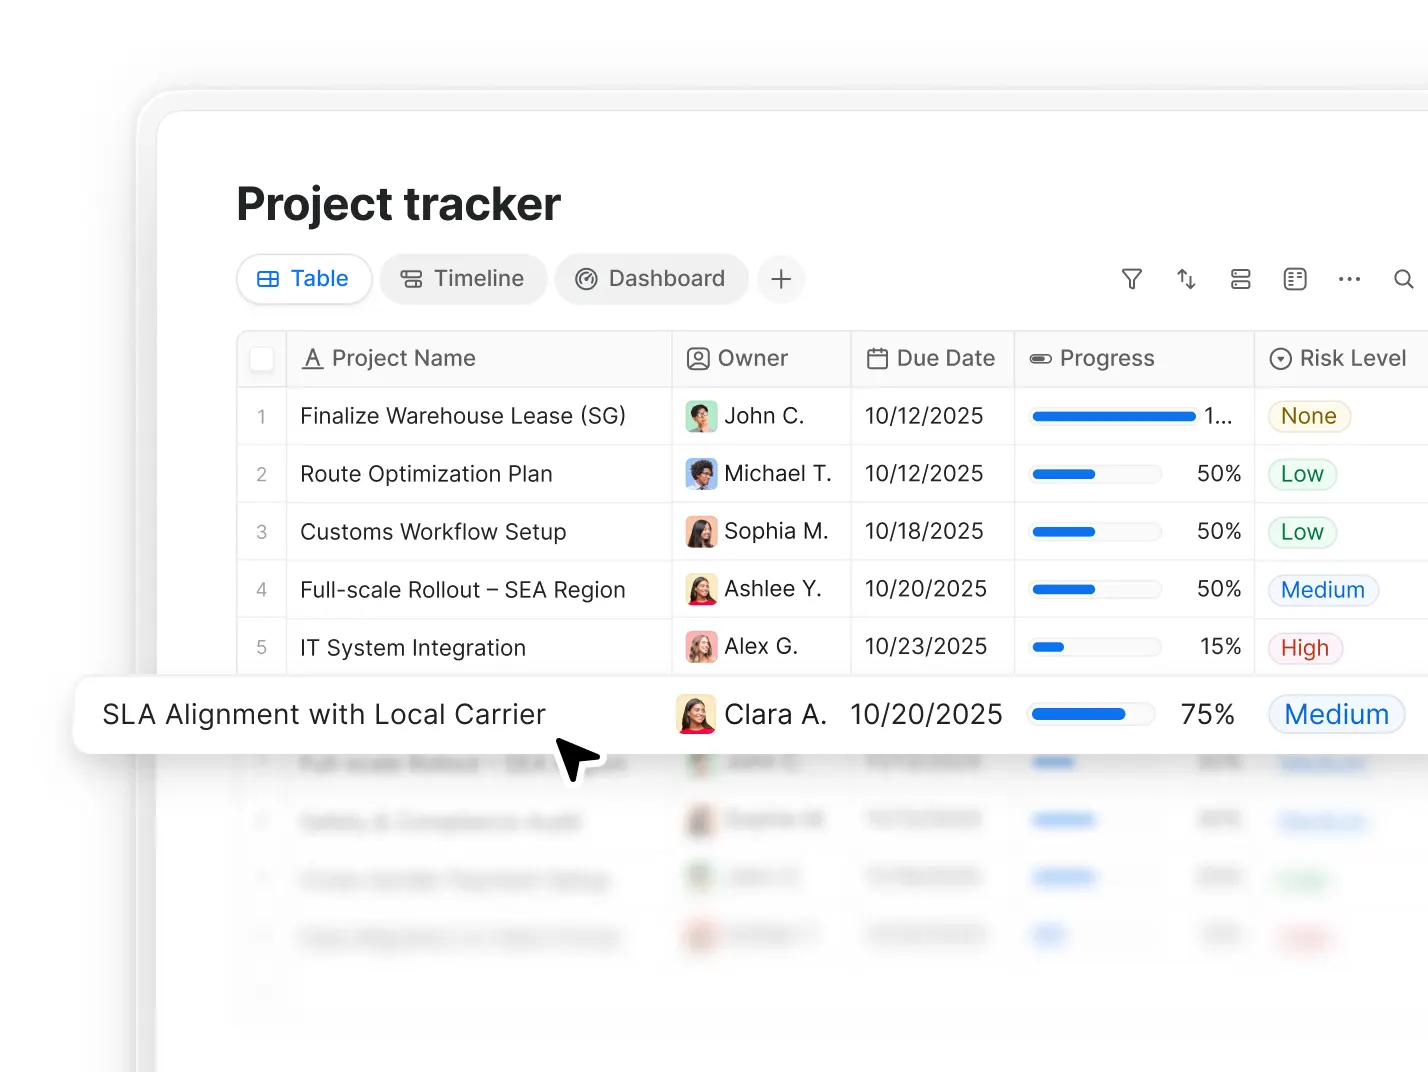Start a search with the magnifier icon
The width and height of the screenshot is (1428, 1072).
[1404, 279]
